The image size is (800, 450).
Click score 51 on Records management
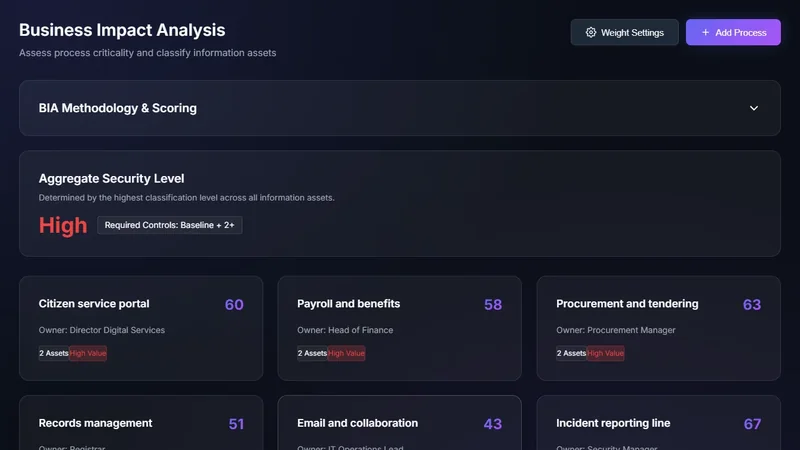tap(236, 424)
